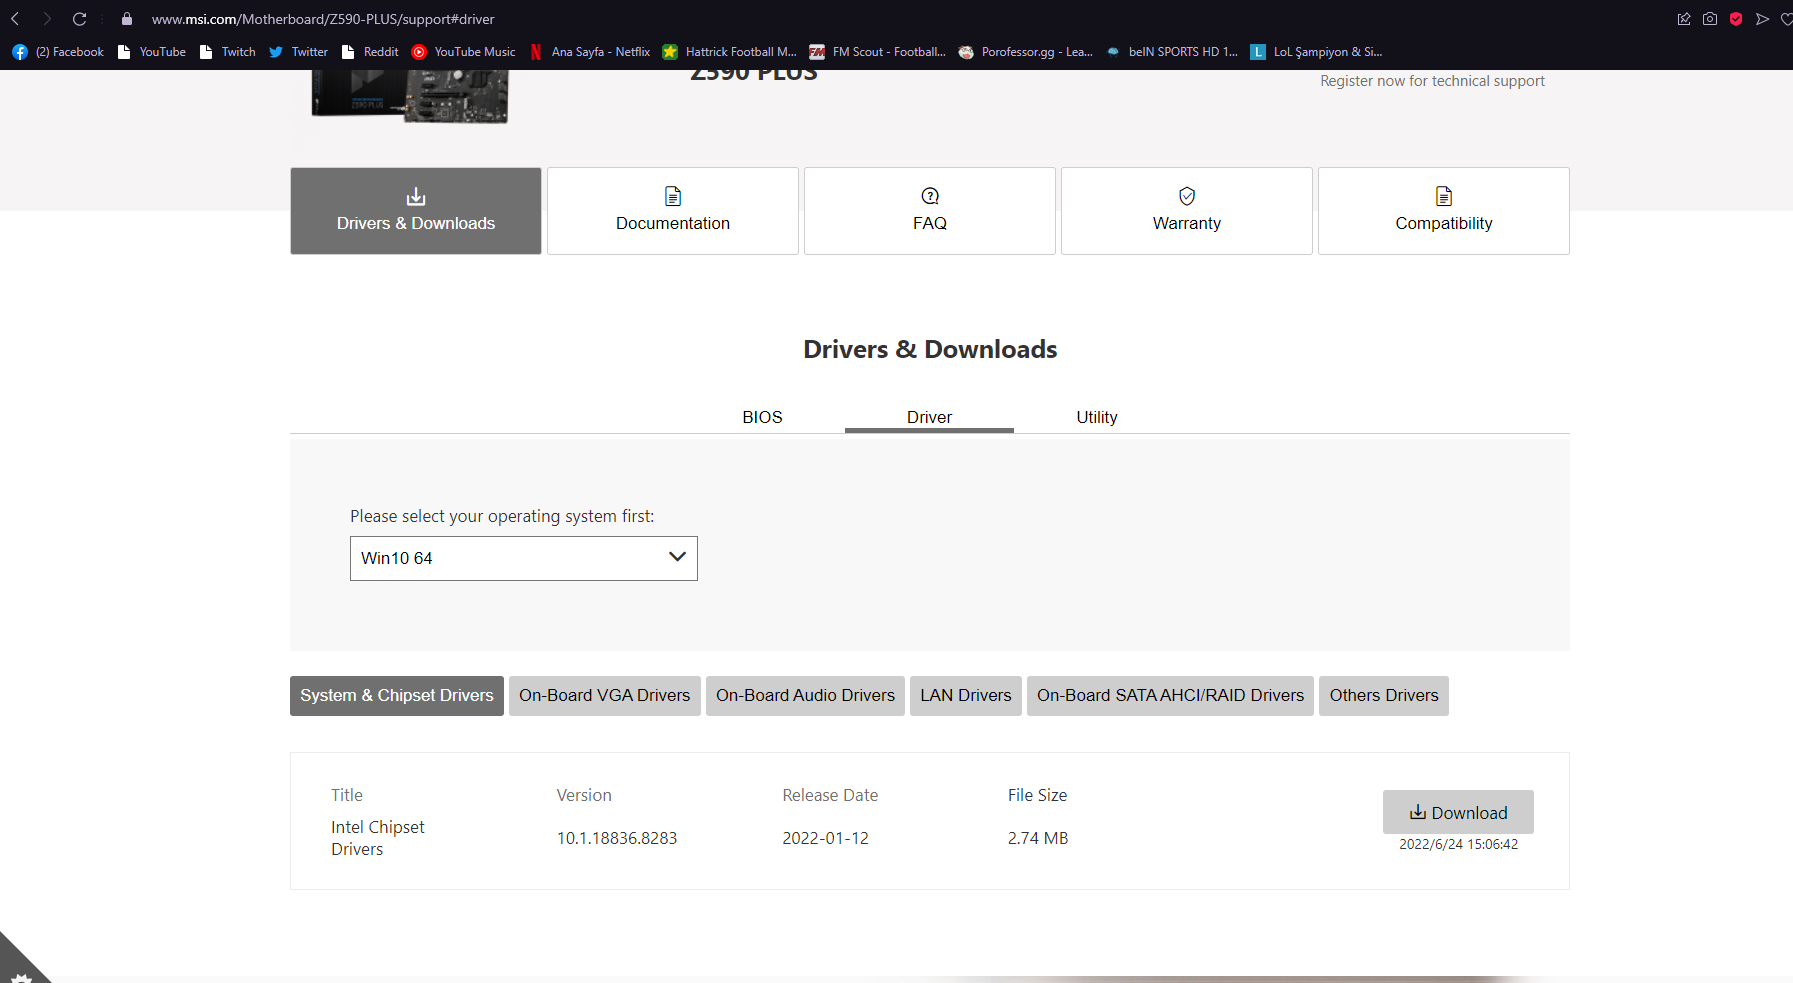The height and width of the screenshot is (983, 1793).
Task: Open the FM Scout bookmark
Action: pyautogui.click(x=878, y=52)
